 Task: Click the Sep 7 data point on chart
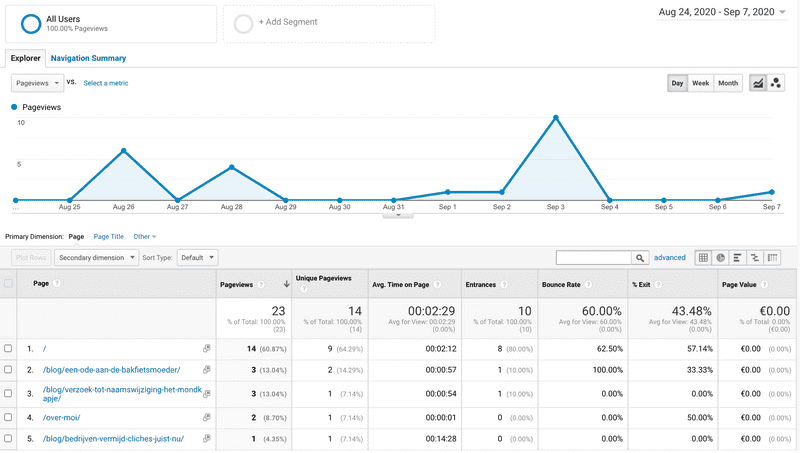pos(772,192)
